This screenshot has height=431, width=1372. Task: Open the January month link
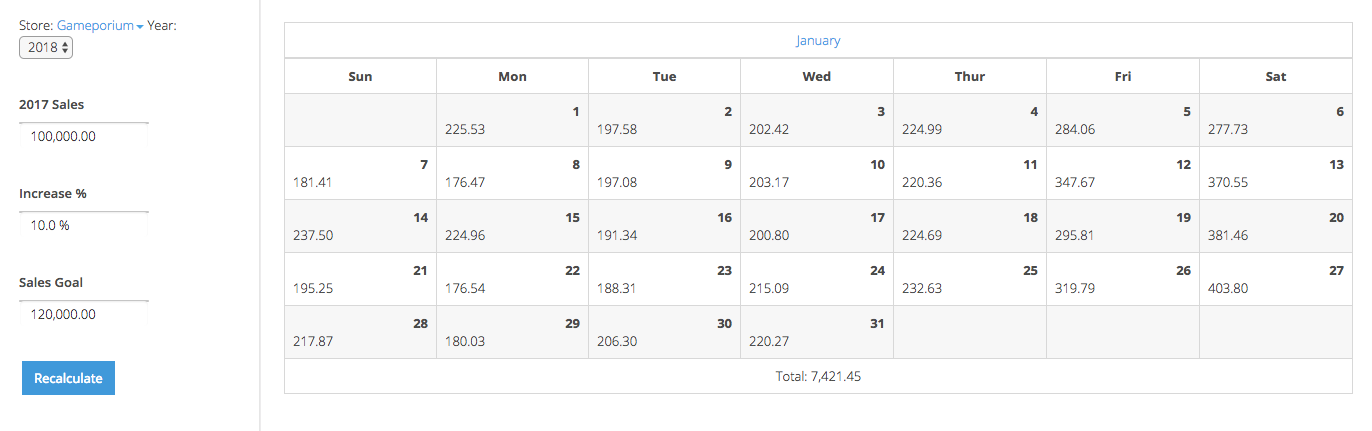click(818, 41)
